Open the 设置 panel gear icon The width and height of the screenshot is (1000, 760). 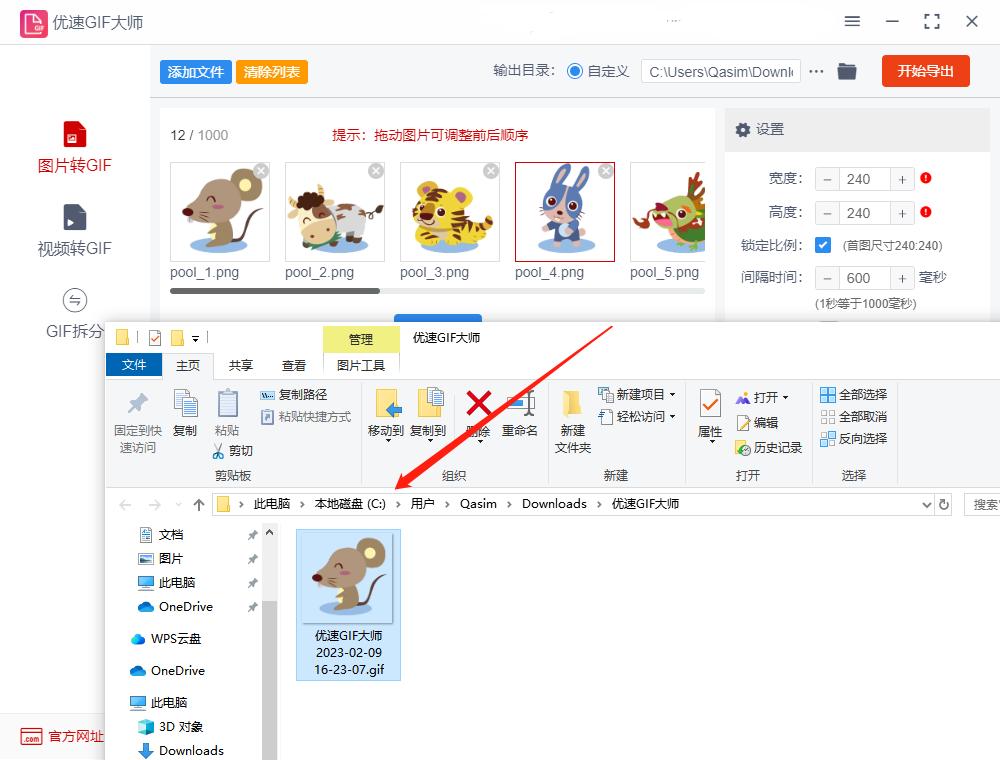[x=742, y=130]
